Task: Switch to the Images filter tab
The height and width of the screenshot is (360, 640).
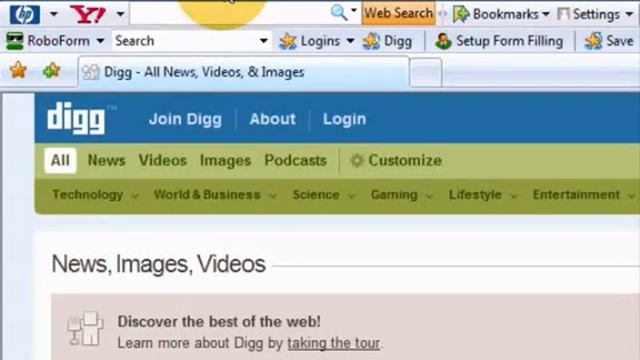Action: click(x=225, y=161)
